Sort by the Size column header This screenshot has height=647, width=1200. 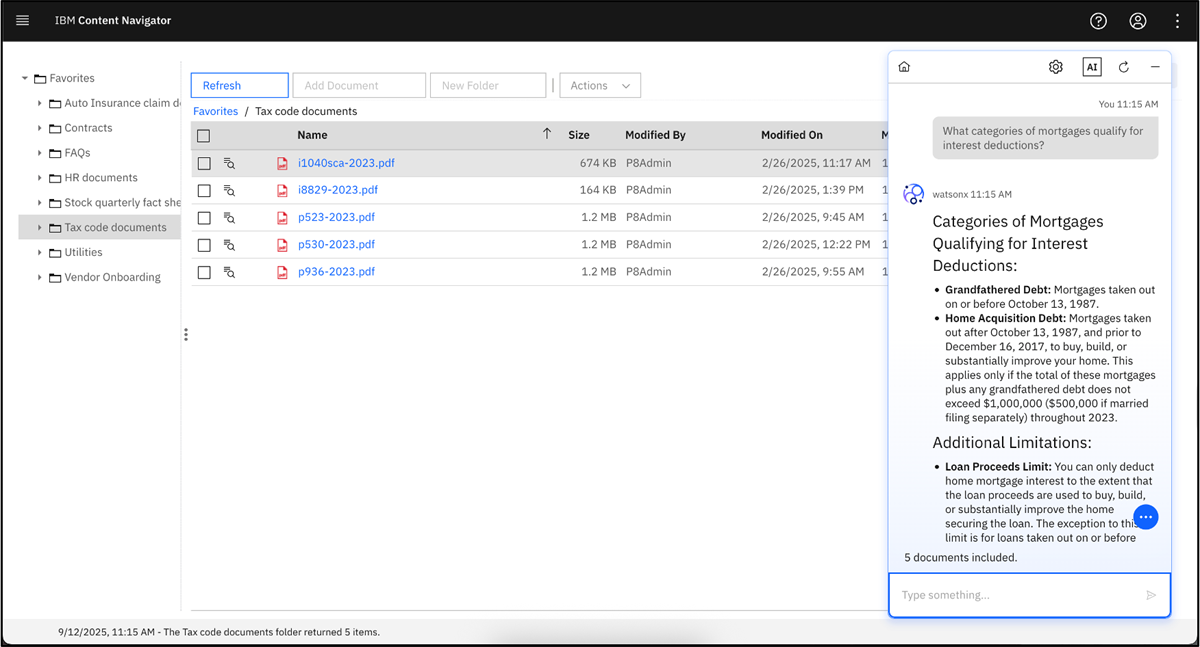pos(579,135)
